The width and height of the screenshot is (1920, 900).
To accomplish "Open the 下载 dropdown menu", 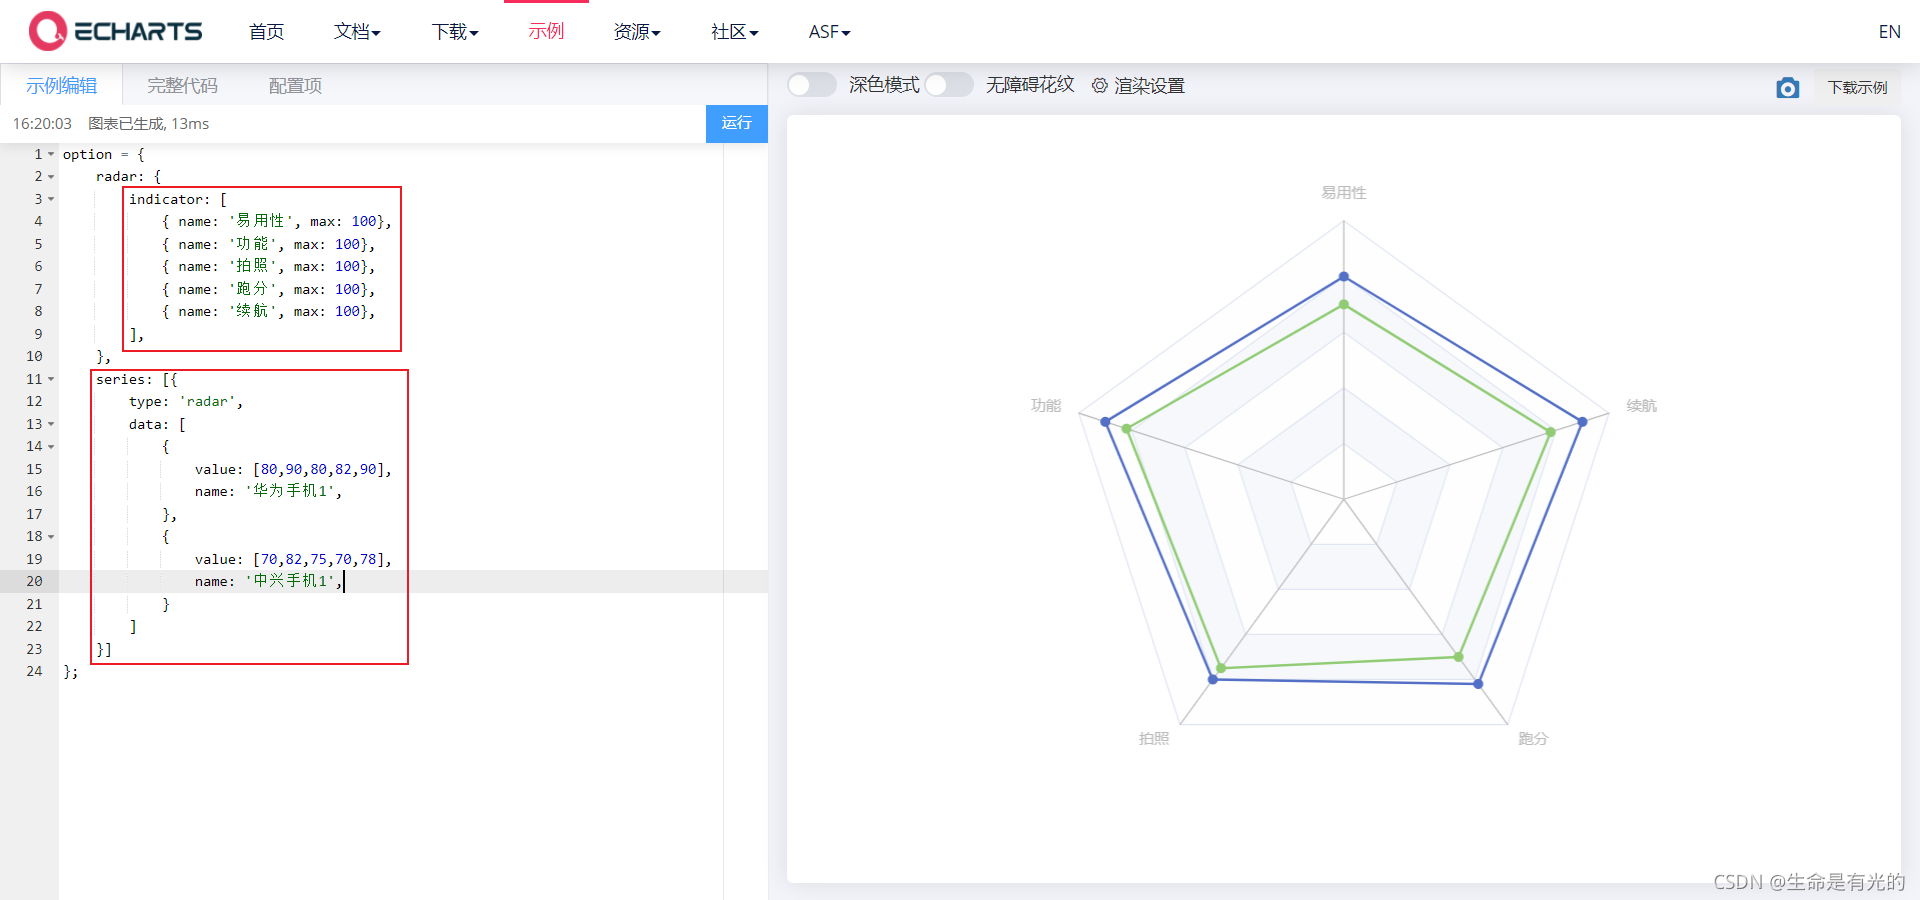I will point(455,32).
